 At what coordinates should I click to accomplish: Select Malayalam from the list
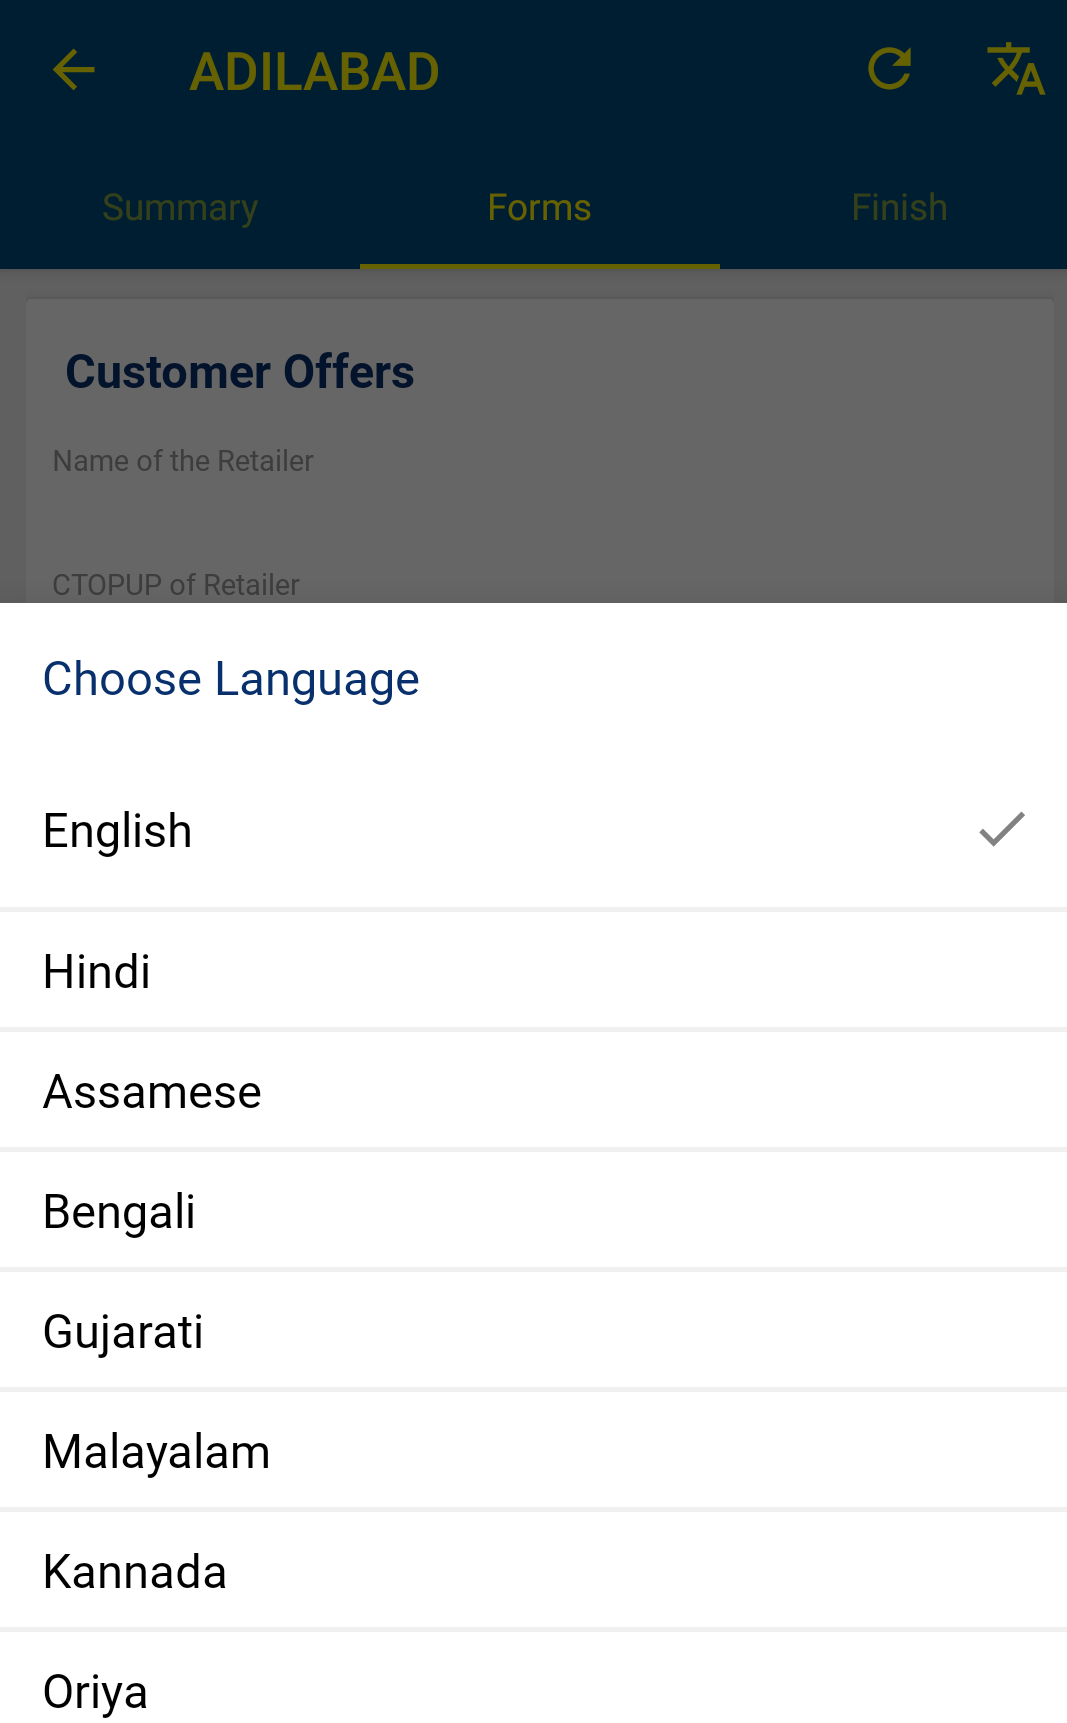click(x=157, y=1452)
